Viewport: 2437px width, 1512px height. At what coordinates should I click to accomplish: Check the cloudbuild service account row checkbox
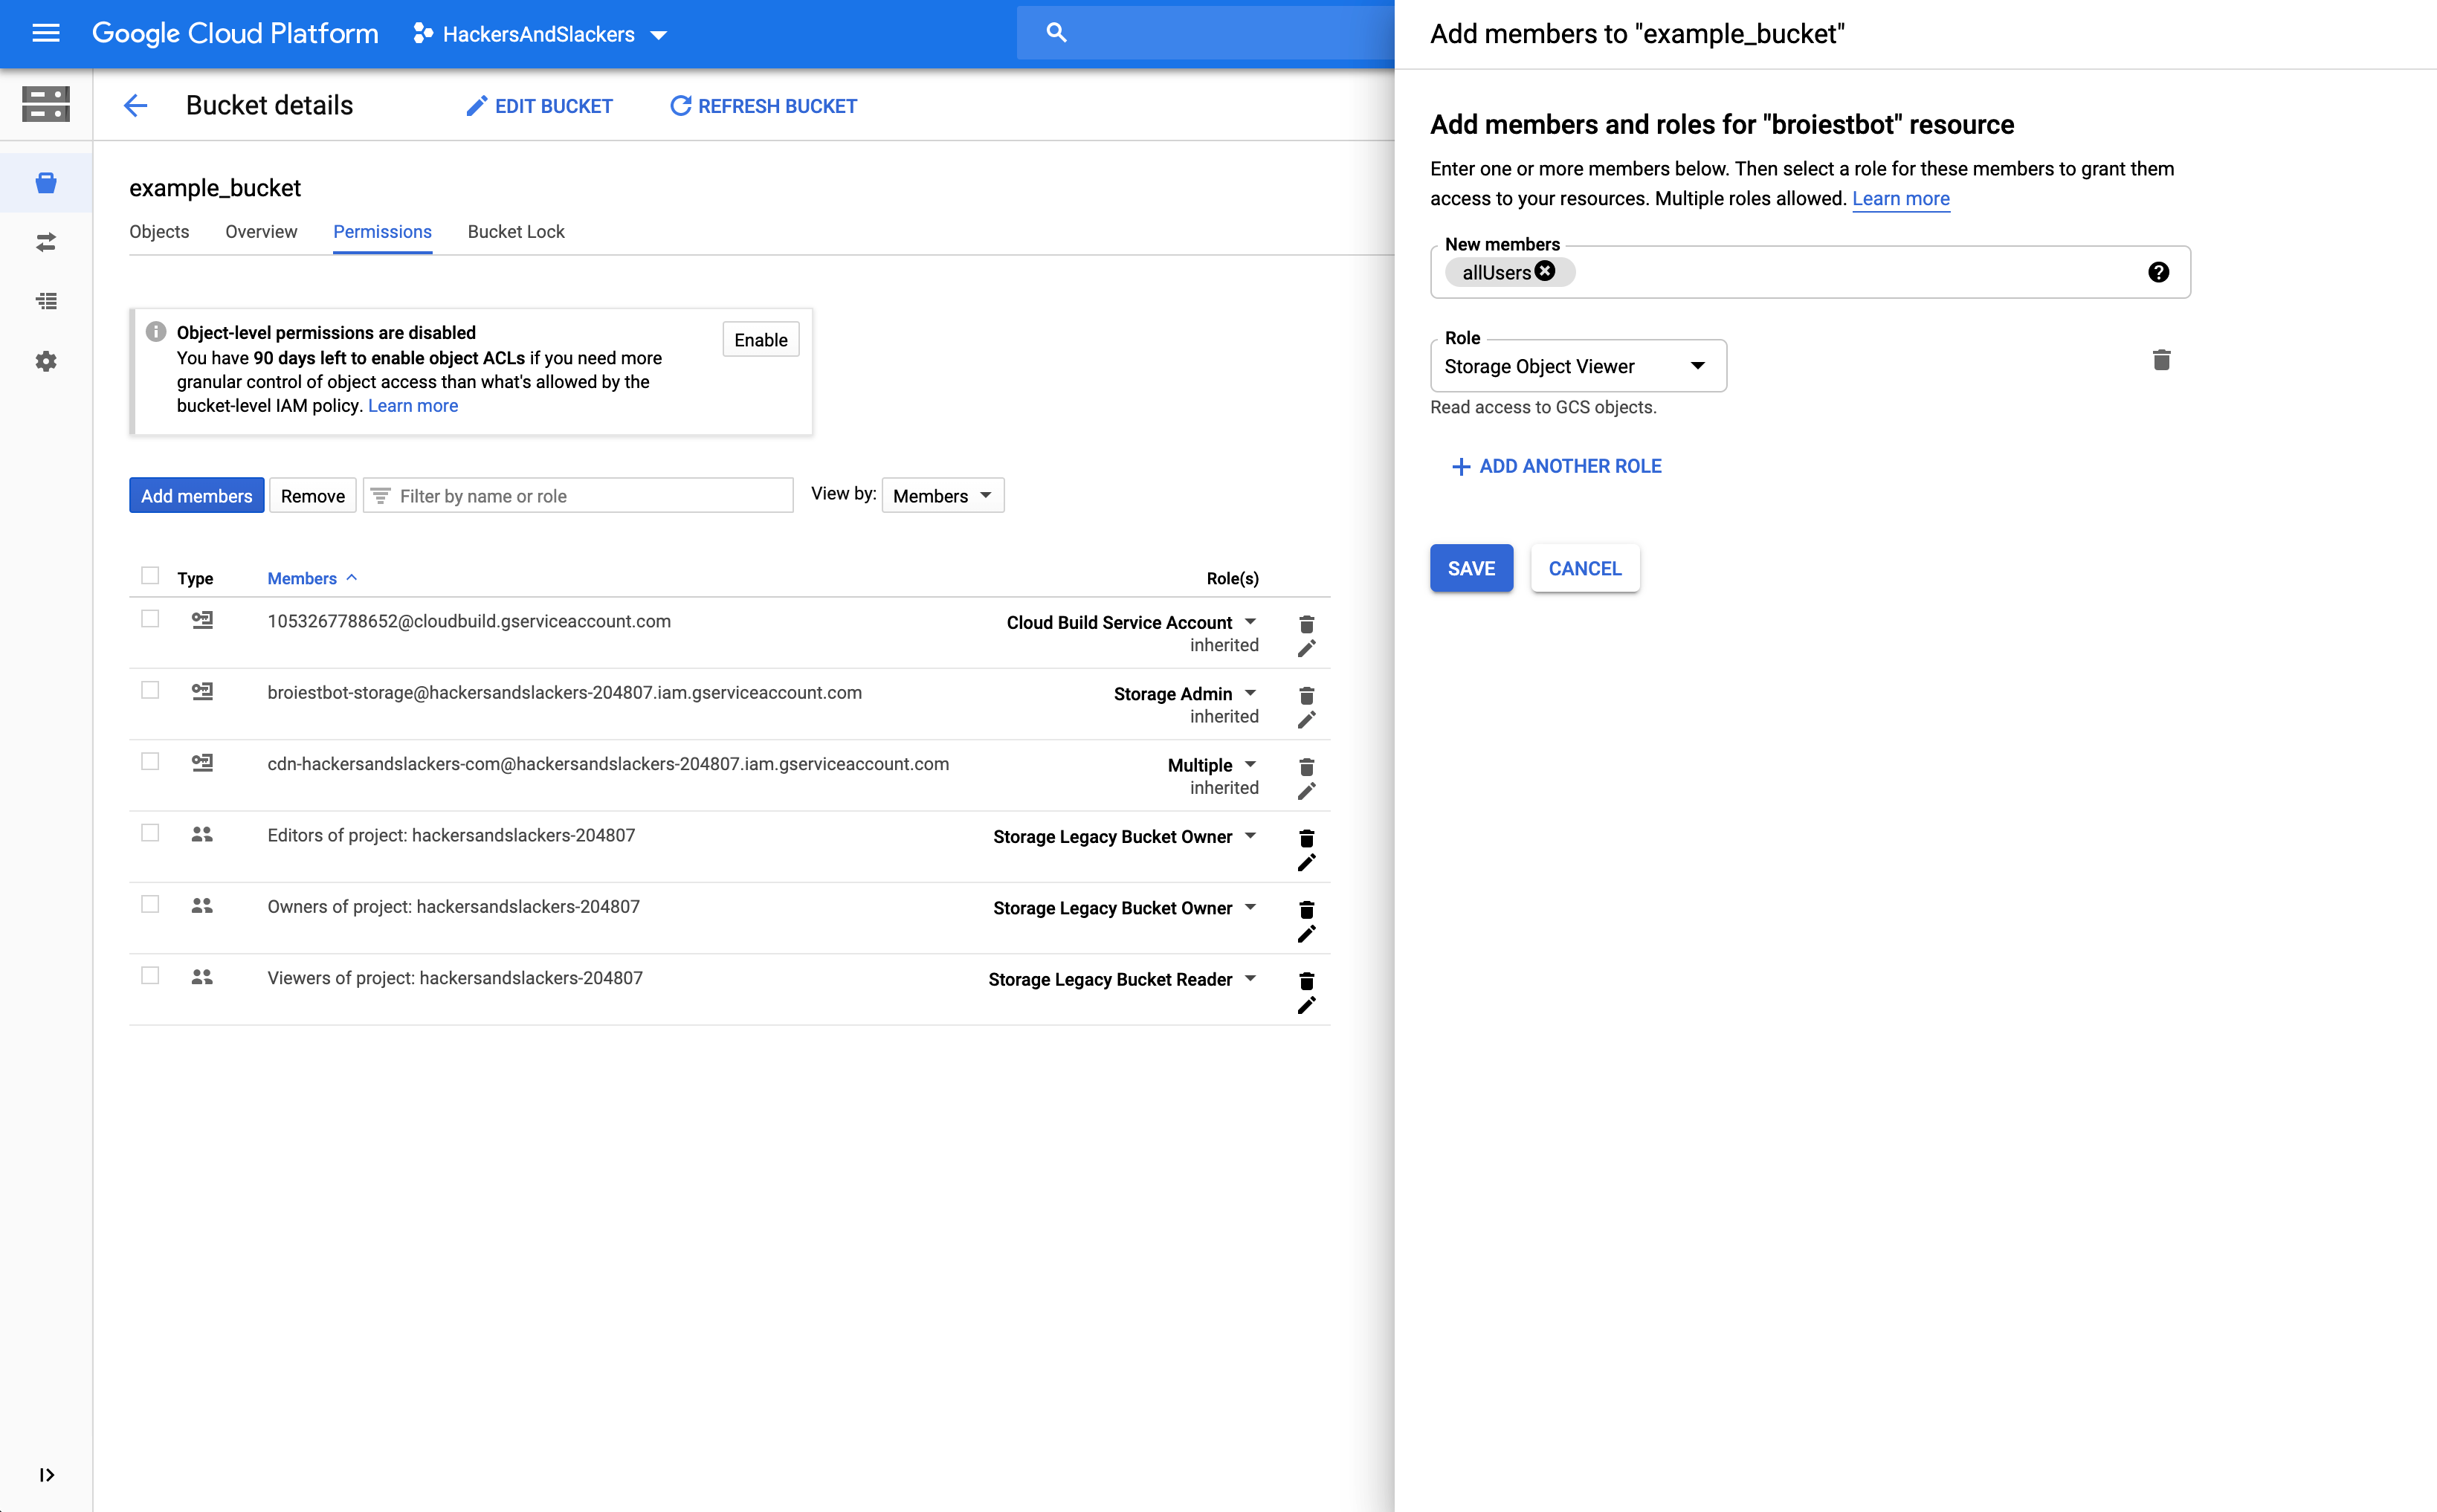tap(150, 619)
